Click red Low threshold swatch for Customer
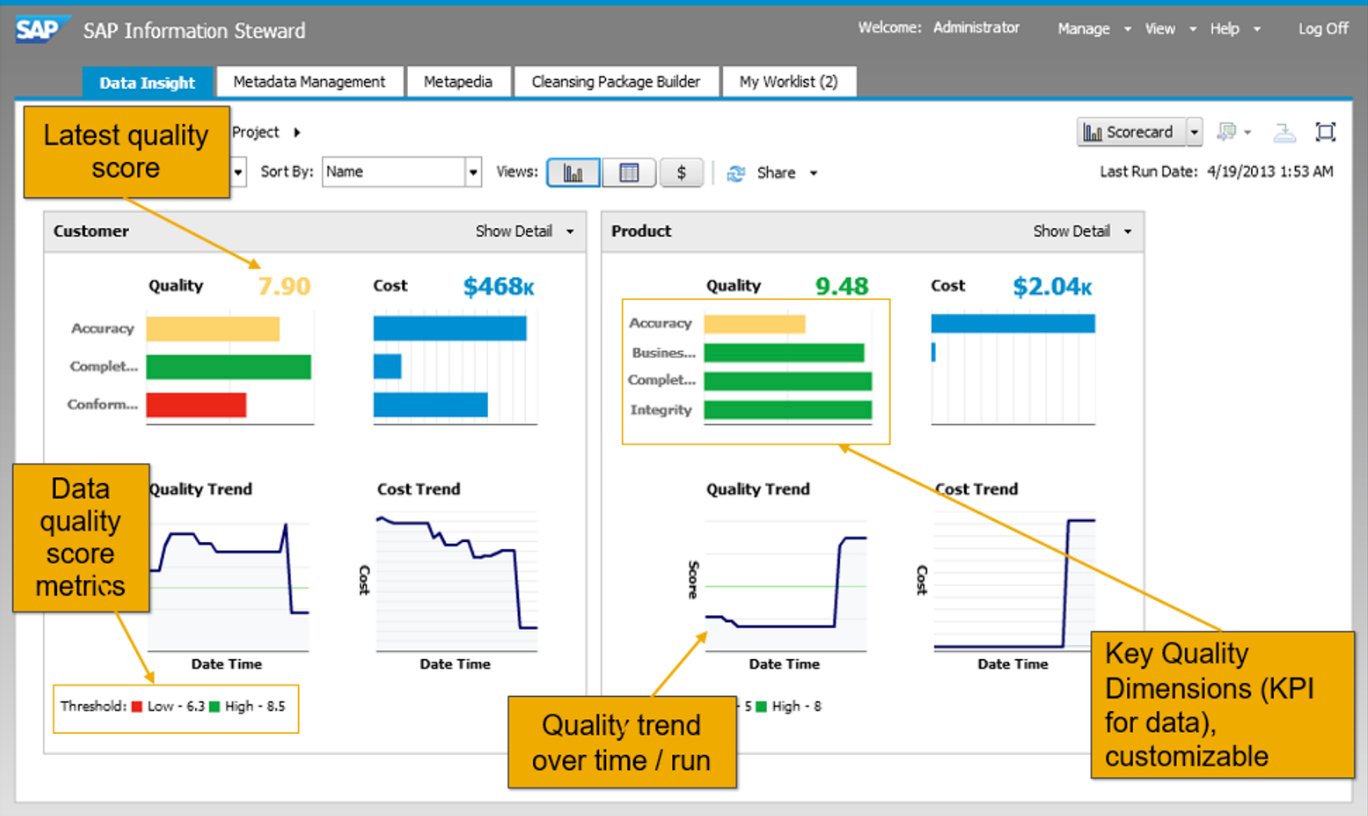 [x=137, y=707]
